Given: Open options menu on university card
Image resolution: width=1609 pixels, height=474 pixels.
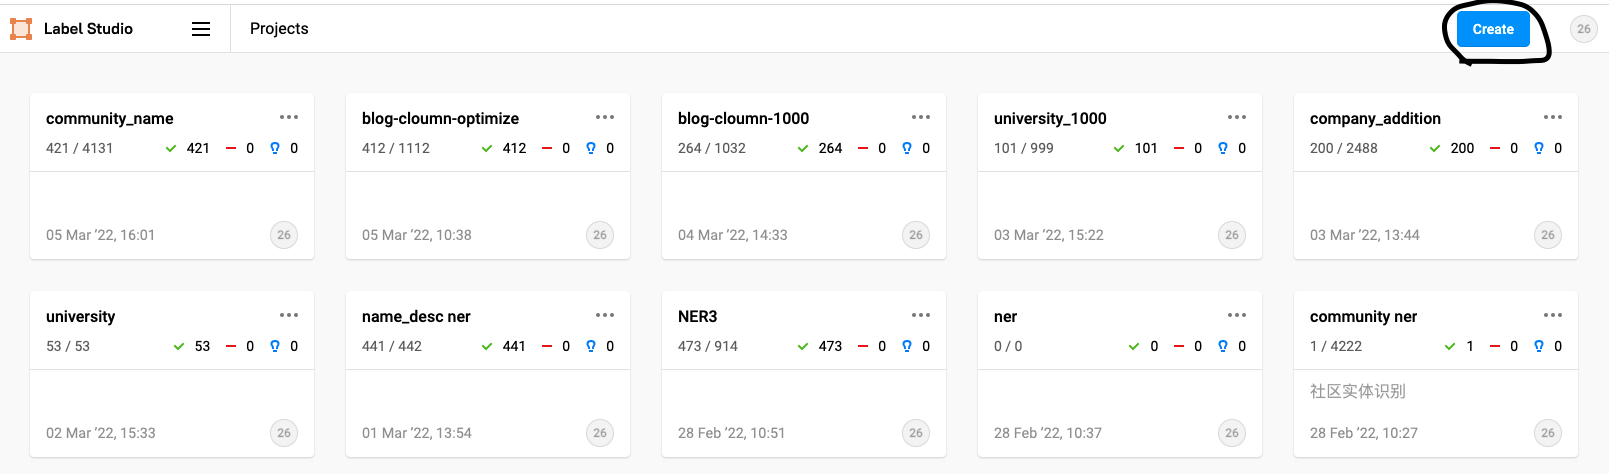Looking at the screenshot, I should point(289,315).
